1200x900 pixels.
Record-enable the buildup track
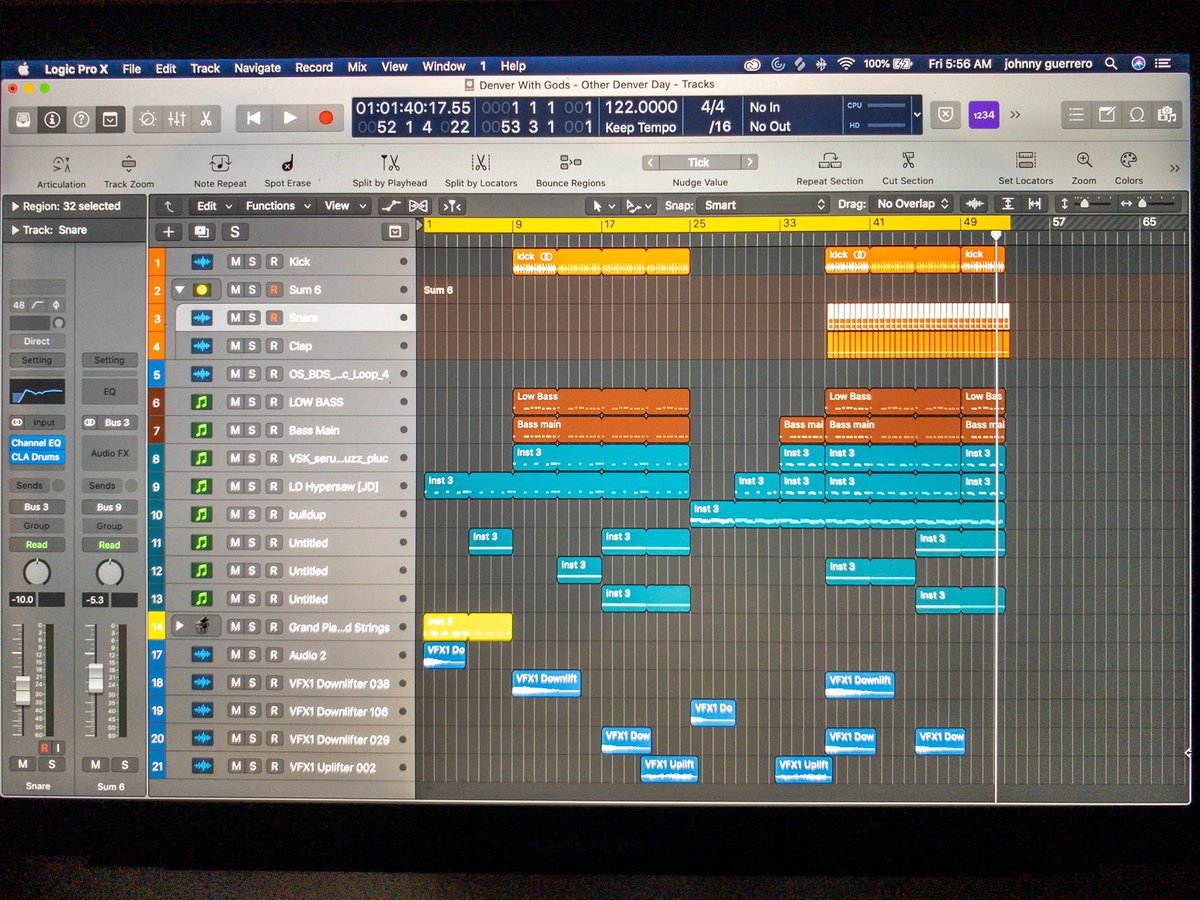pos(272,514)
